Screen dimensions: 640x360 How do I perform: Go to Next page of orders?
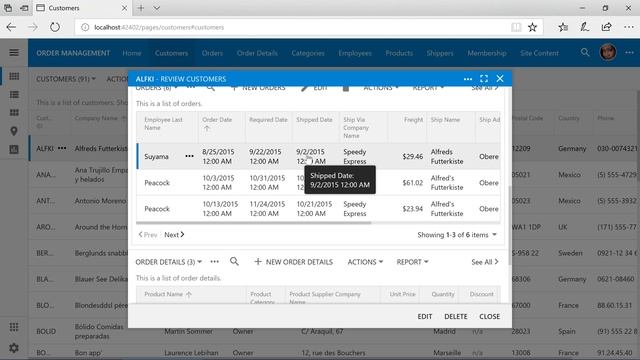tap(174, 235)
